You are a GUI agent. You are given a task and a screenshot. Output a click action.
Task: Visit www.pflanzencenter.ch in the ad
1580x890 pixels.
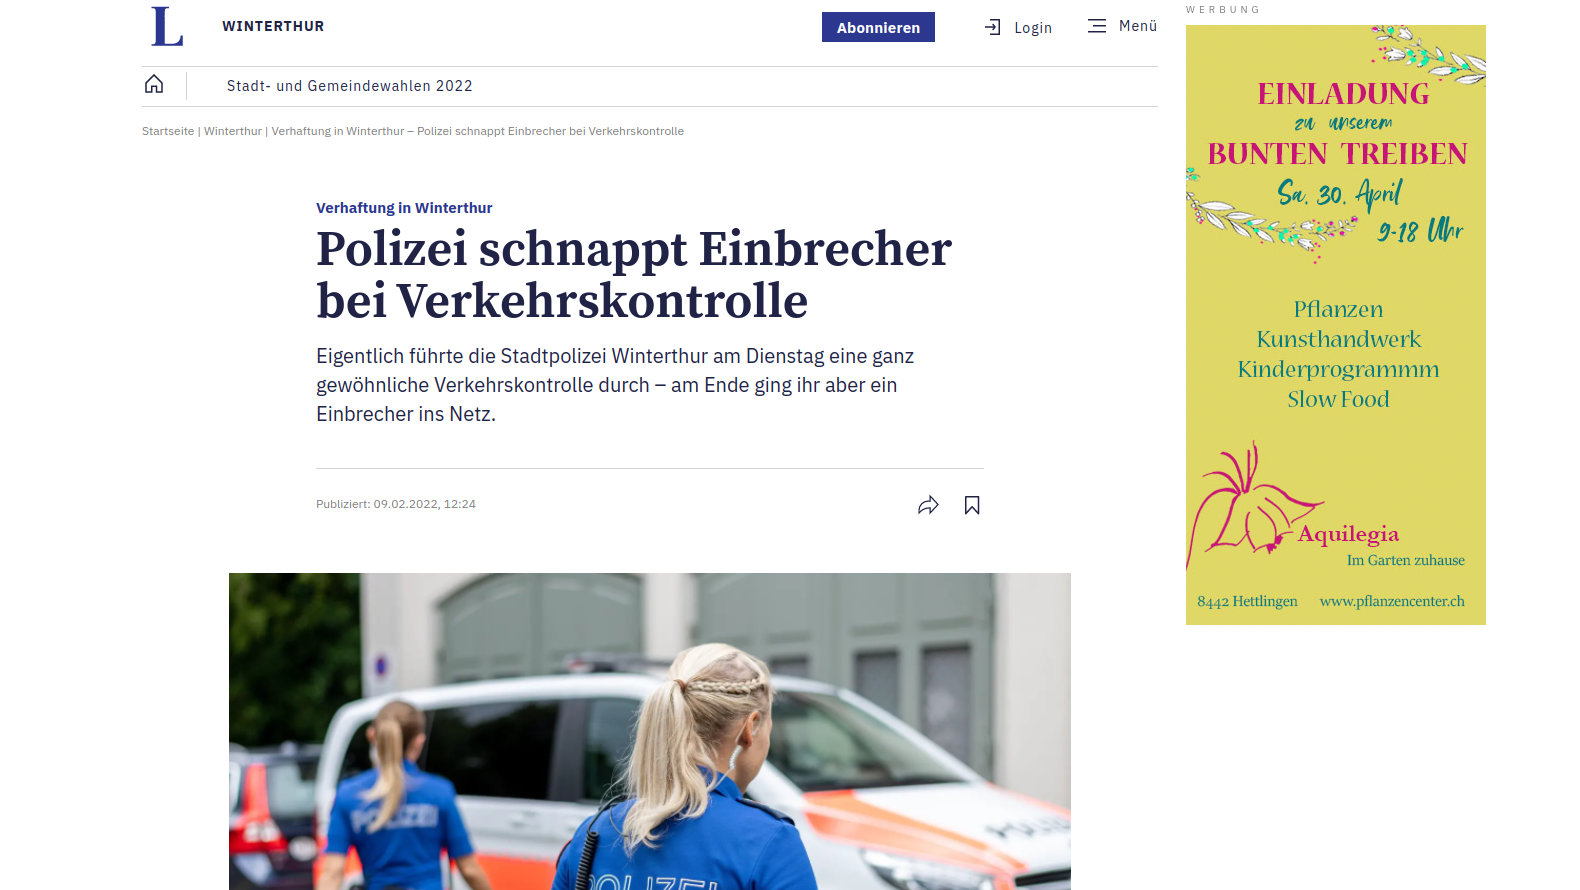coord(1392,601)
